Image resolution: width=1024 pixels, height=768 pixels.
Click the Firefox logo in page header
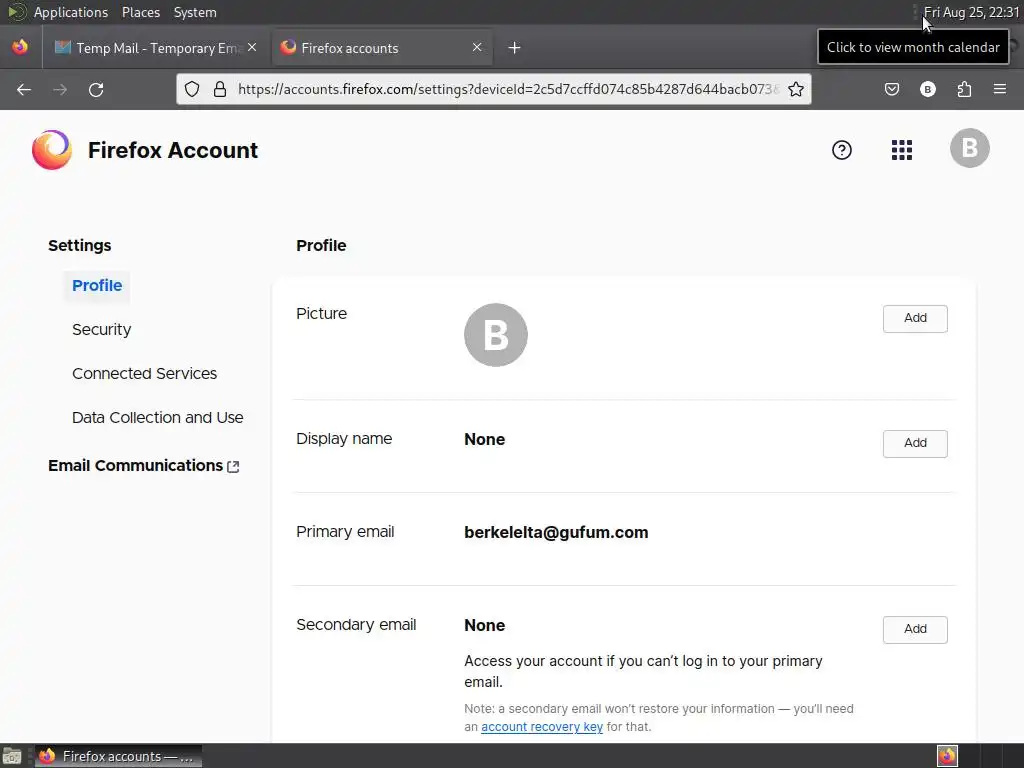point(52,150)
